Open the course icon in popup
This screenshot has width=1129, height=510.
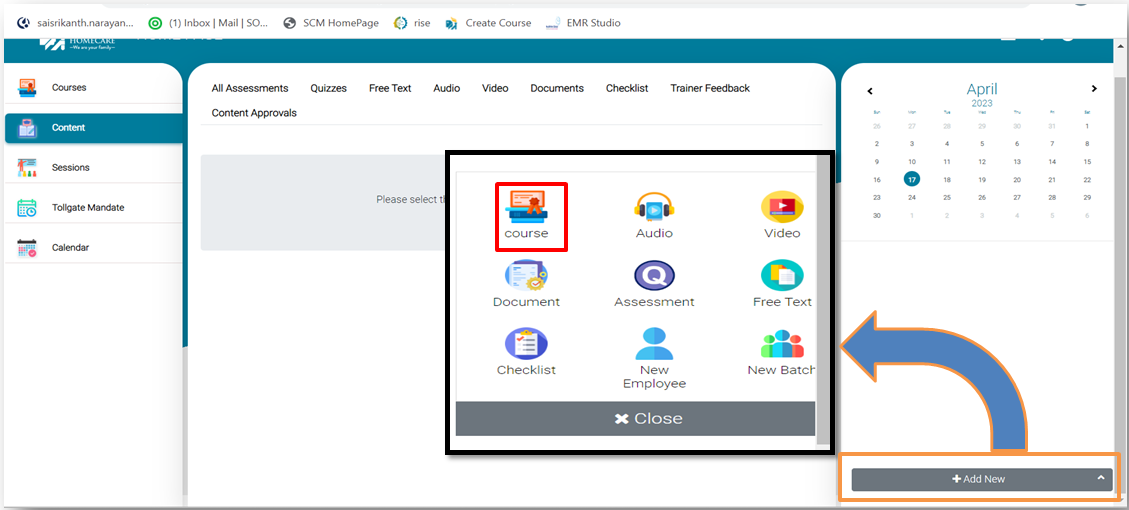[526, 208]
